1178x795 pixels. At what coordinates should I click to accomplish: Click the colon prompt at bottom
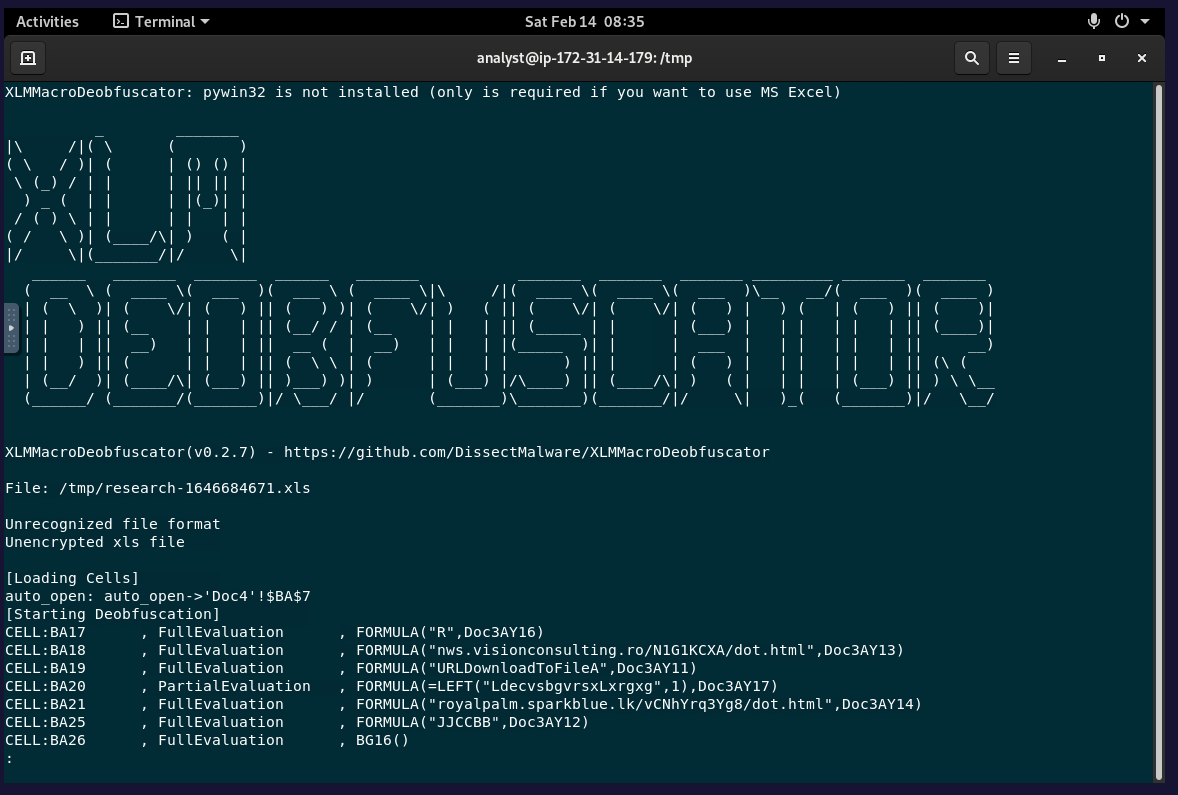(9, 758)
